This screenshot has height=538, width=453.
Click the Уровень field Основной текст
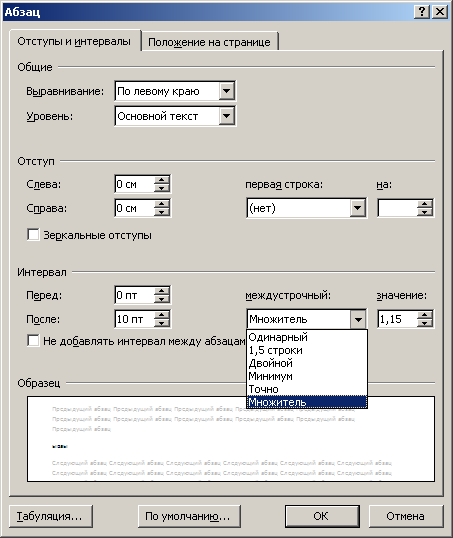pos(167,116)
